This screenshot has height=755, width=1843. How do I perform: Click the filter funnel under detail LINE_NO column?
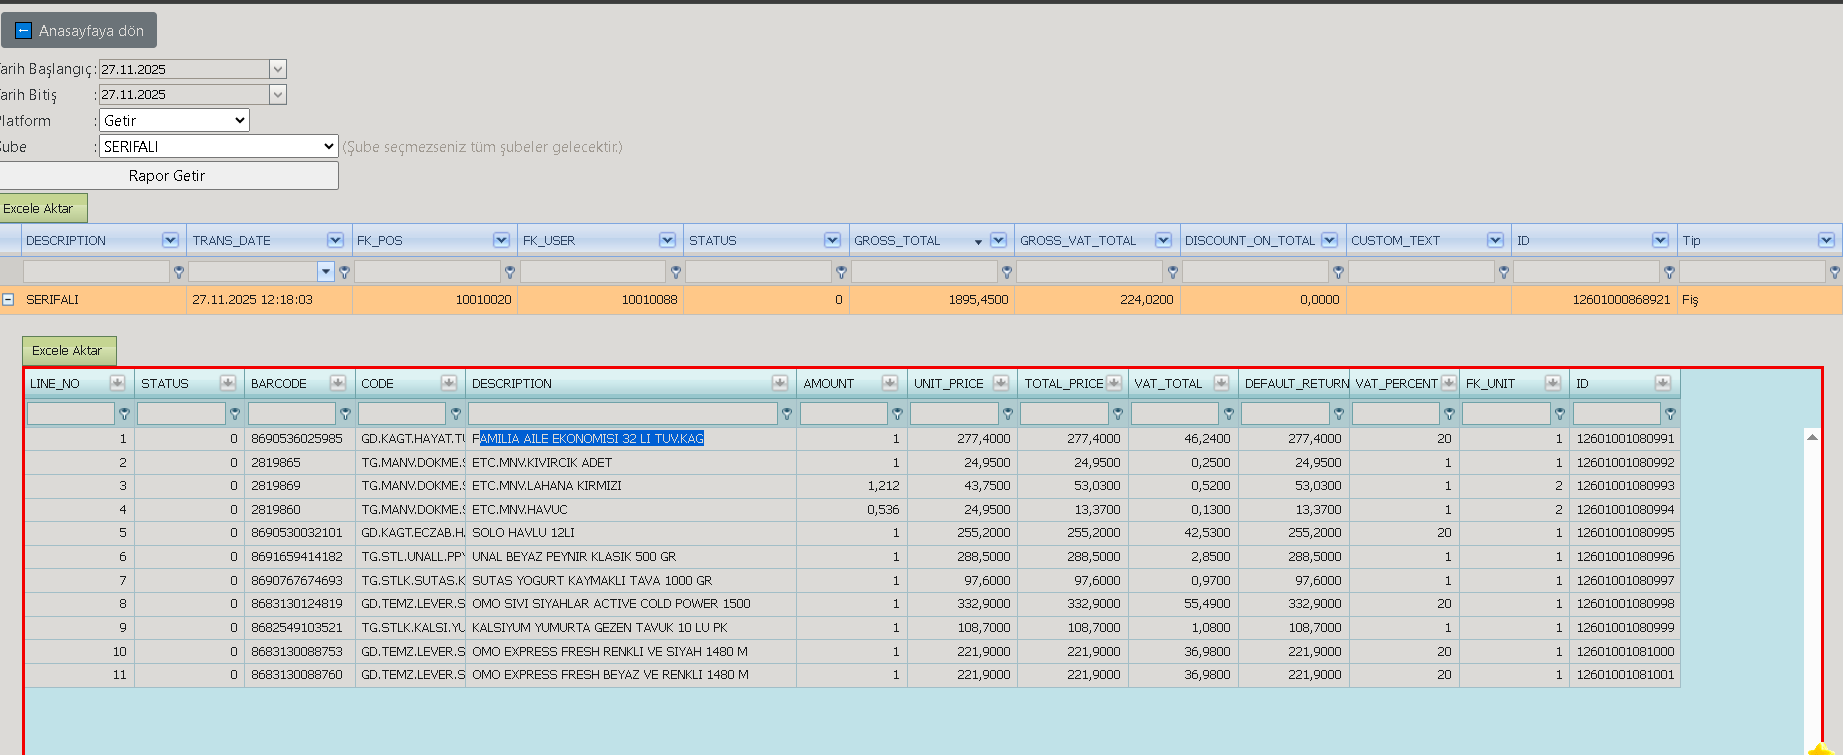[x=124, y=414]
